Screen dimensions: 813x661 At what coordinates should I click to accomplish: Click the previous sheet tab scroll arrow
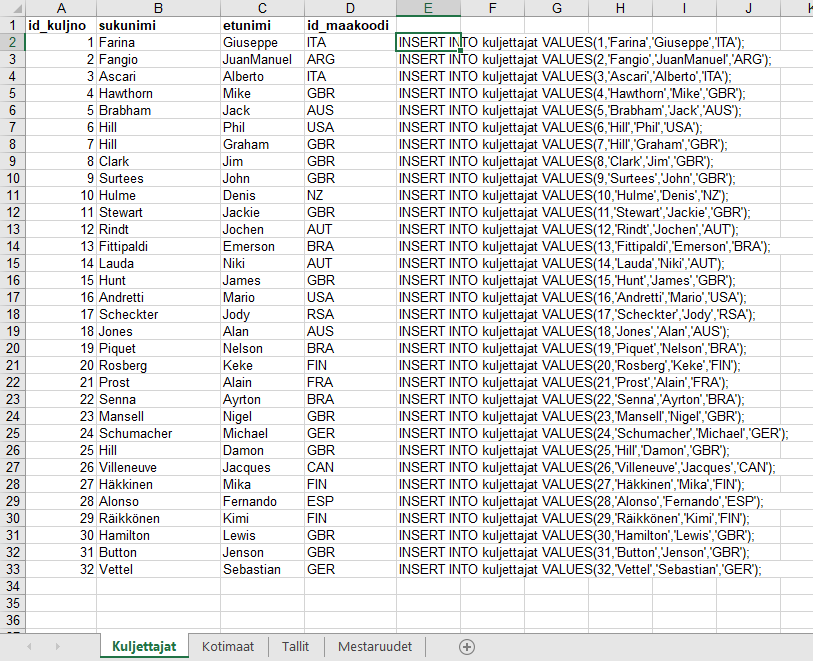pos(29,647)
